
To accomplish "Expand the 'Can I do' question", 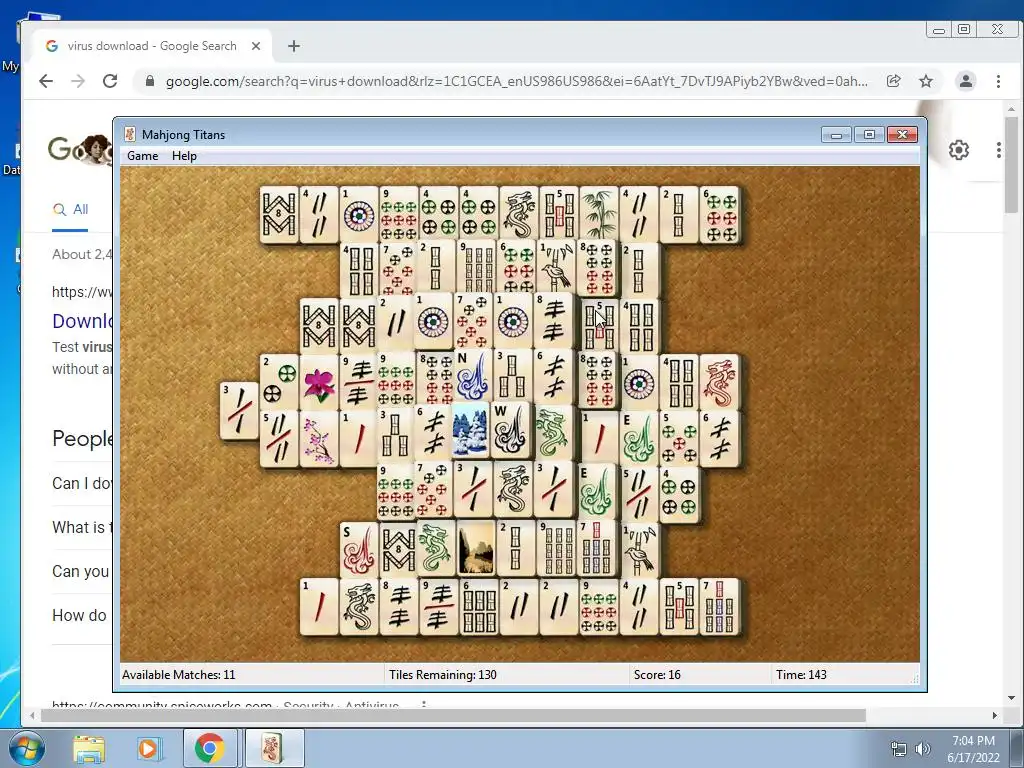I will [82, 483].
